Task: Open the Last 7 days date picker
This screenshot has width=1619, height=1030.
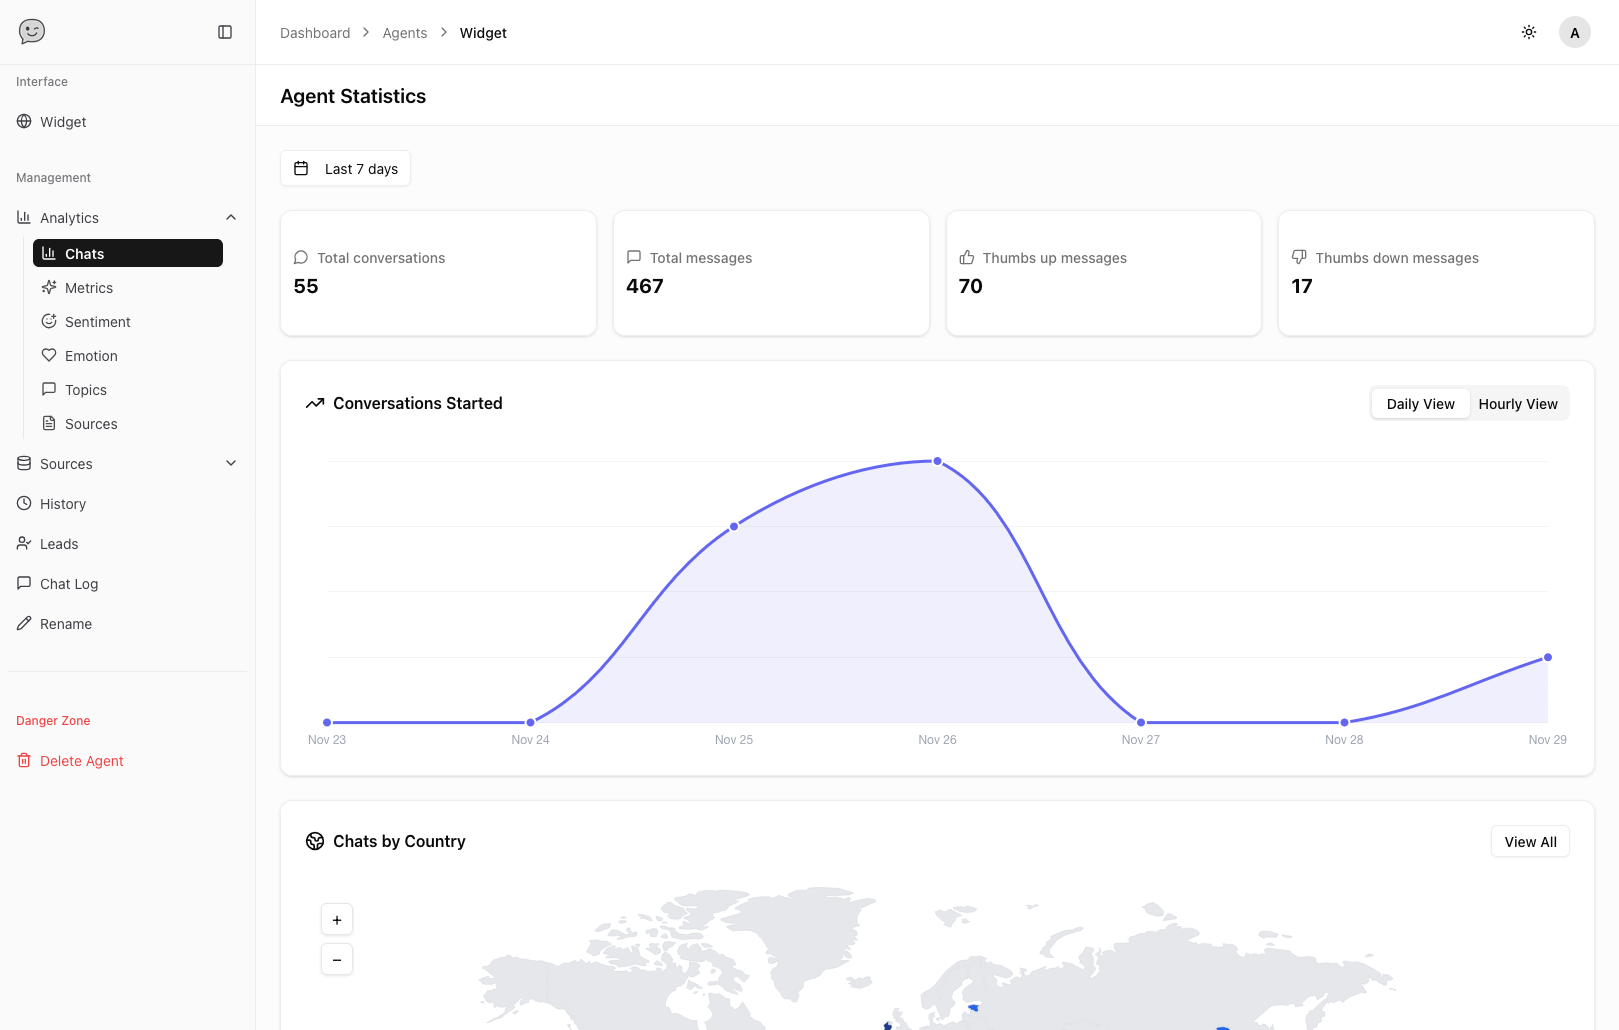Action: coord(345,168)
